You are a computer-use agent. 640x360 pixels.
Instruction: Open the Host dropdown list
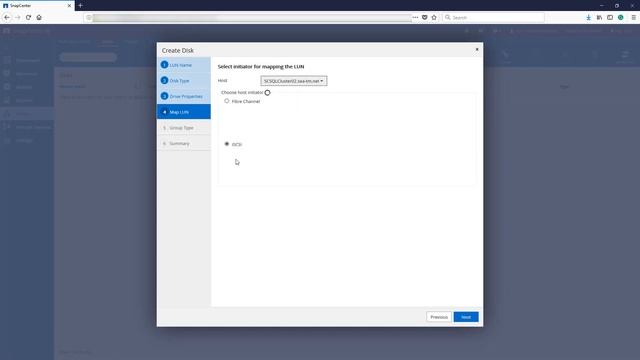click(x=293, y=81)
